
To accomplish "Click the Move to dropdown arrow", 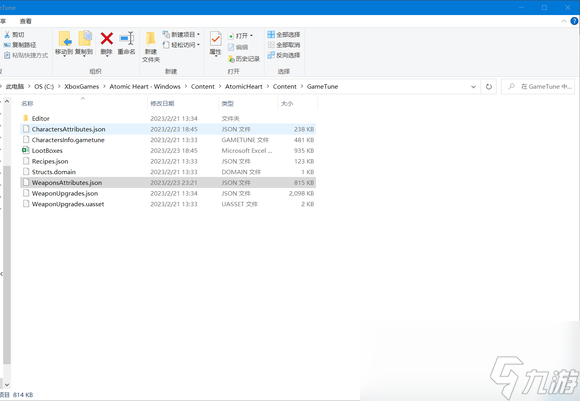I will (64, 56).
